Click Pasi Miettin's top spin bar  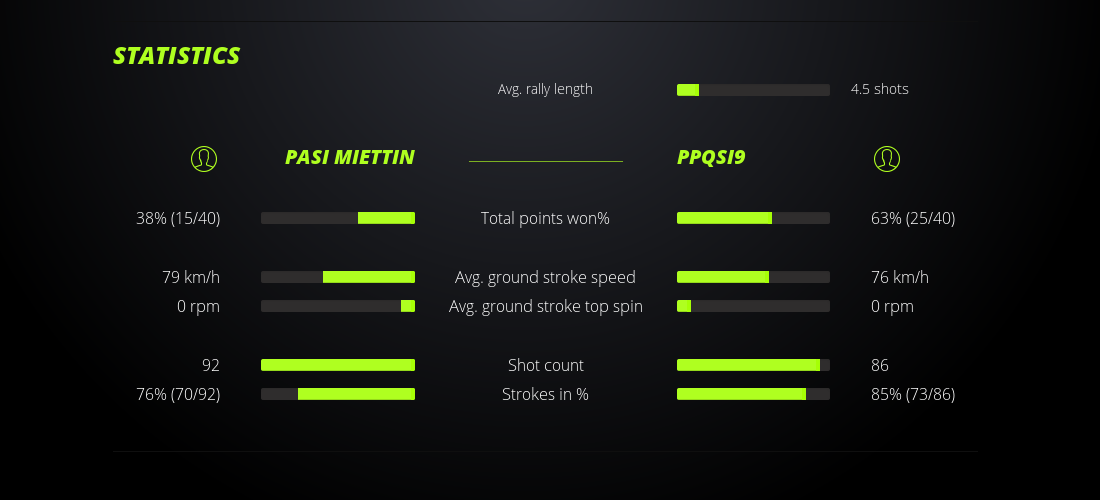click(338, 306)
